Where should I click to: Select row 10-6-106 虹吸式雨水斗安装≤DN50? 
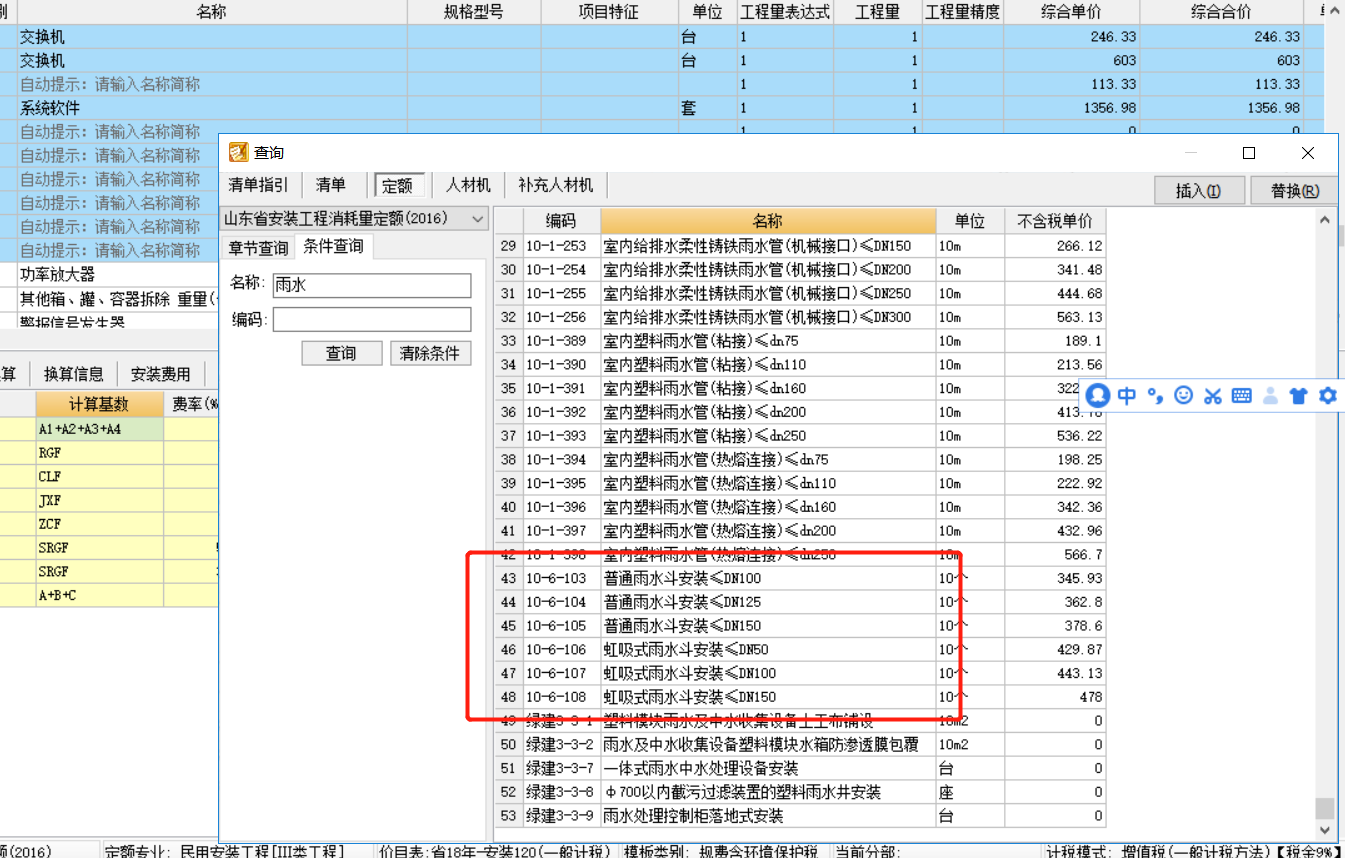coord(800,650)
